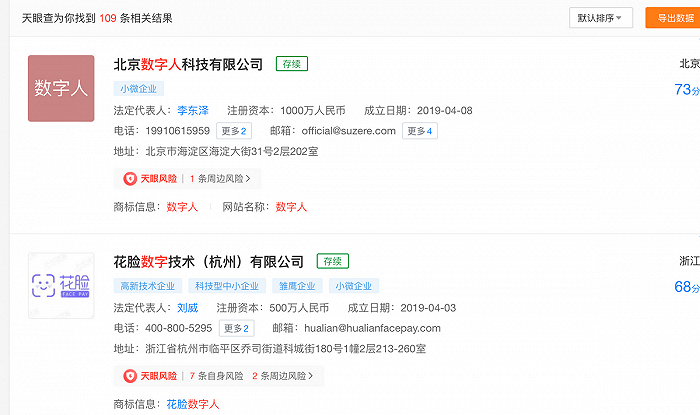Select the 高新技术企业 tag
Image resolution: width=700 pixels, height=415 pixels.
coord(147,286)
